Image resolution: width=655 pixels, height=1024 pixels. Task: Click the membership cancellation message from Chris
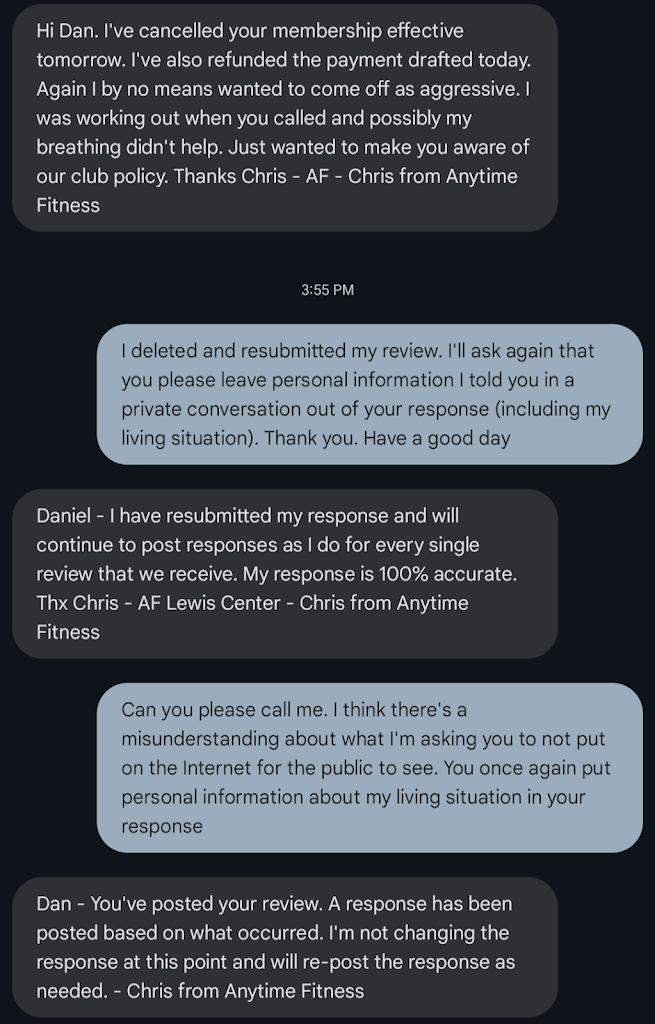[284, 118]
